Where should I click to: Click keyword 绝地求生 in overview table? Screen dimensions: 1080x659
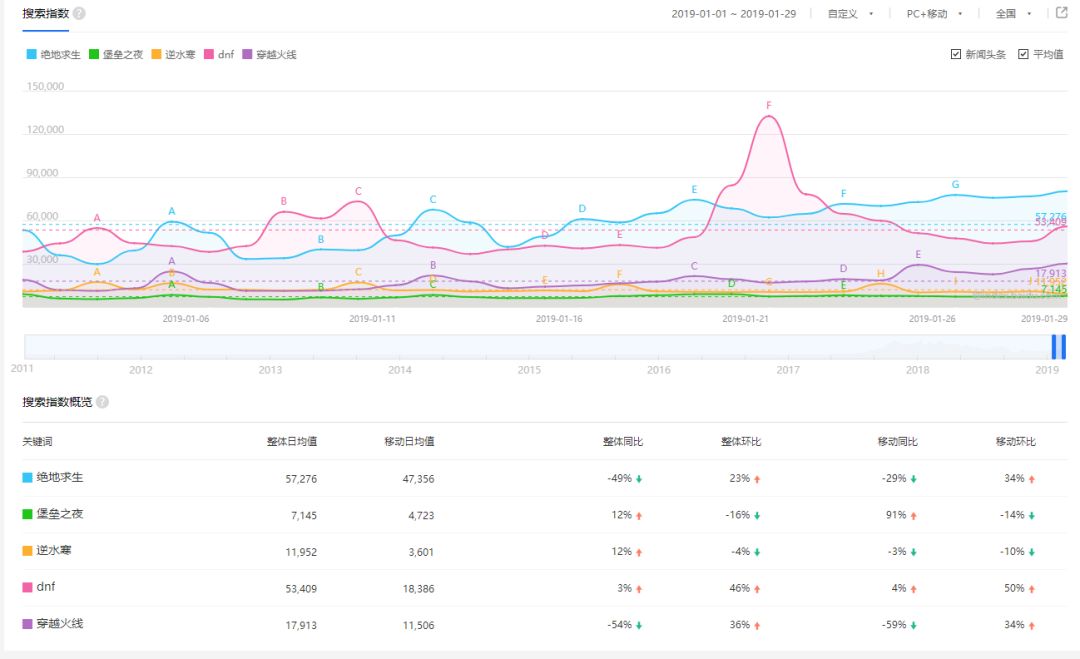point(60,477)
